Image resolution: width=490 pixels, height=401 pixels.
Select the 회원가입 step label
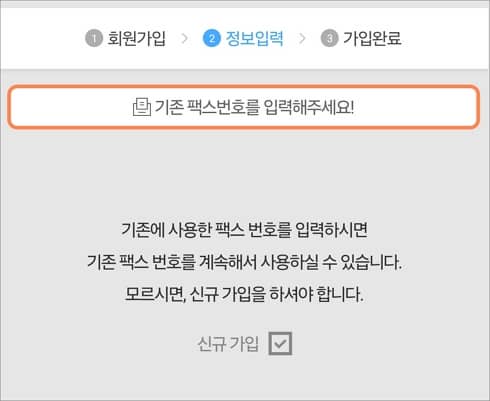pos(136,38)
